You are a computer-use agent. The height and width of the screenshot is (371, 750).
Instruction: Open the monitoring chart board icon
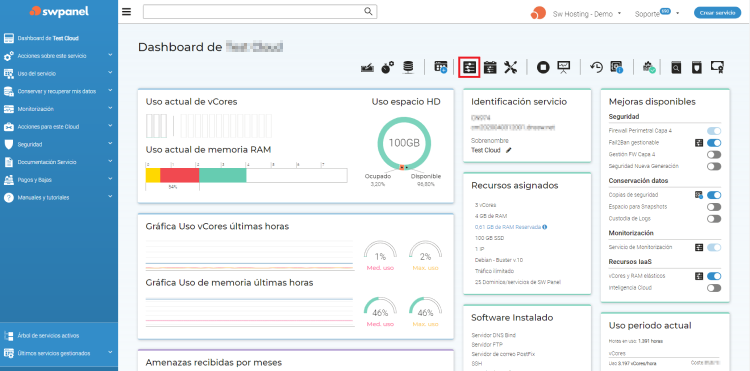click(x=563, y=67)
